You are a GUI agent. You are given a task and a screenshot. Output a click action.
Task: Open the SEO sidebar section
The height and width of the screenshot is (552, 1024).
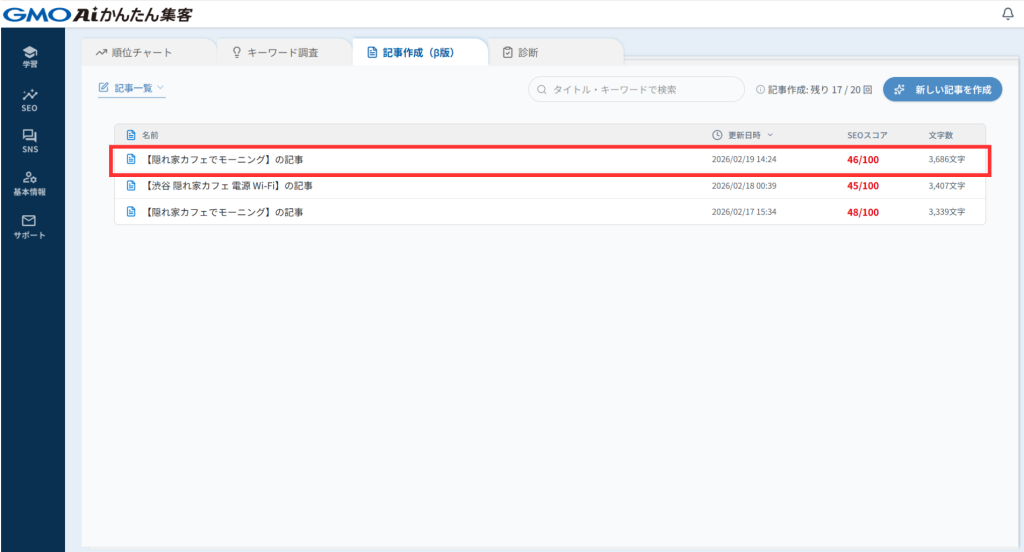tap(30, 99)
